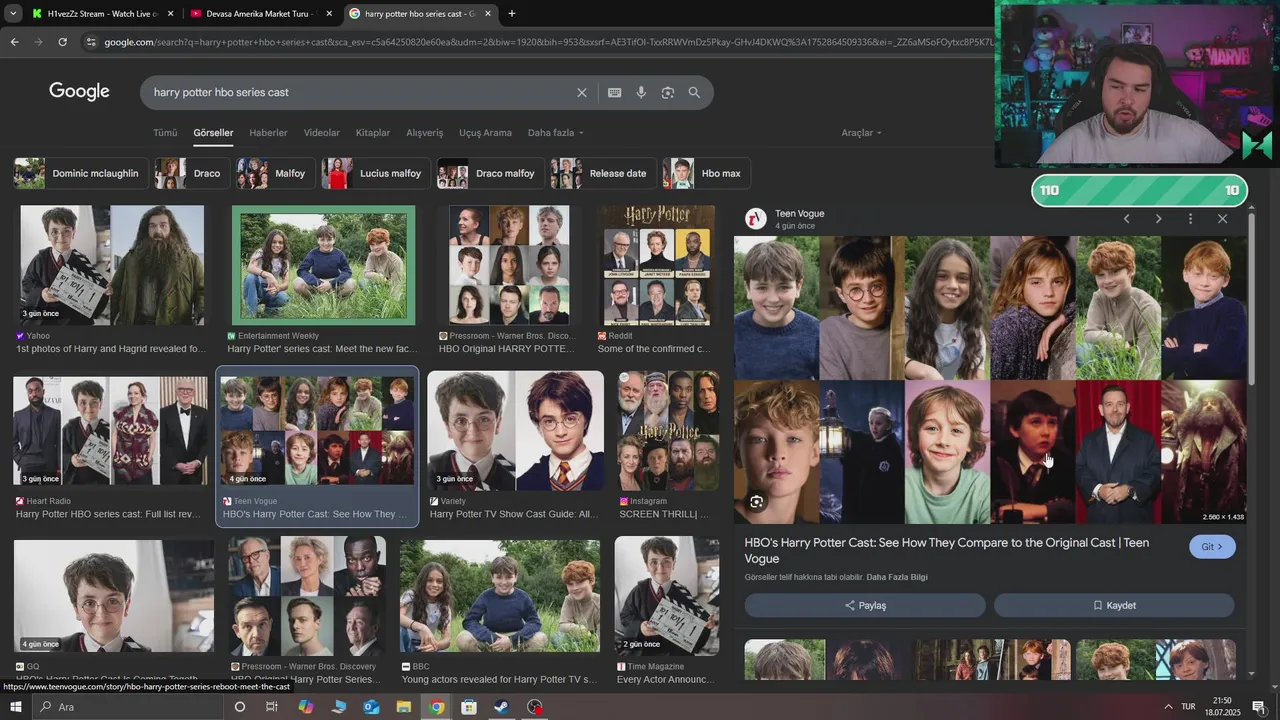Viewport: 1280px width, 720px height.
Task: Expand the Araçlar tools dropdown
Action: [x=861, y=132]
